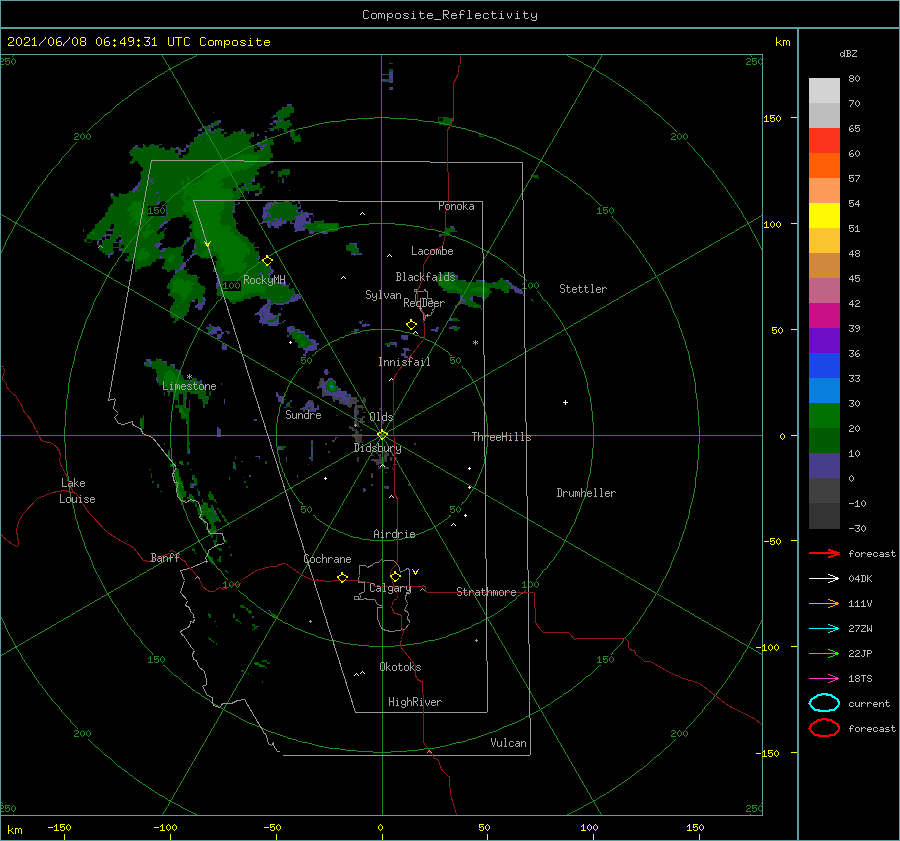Click the Banff label

coord(165,557)
